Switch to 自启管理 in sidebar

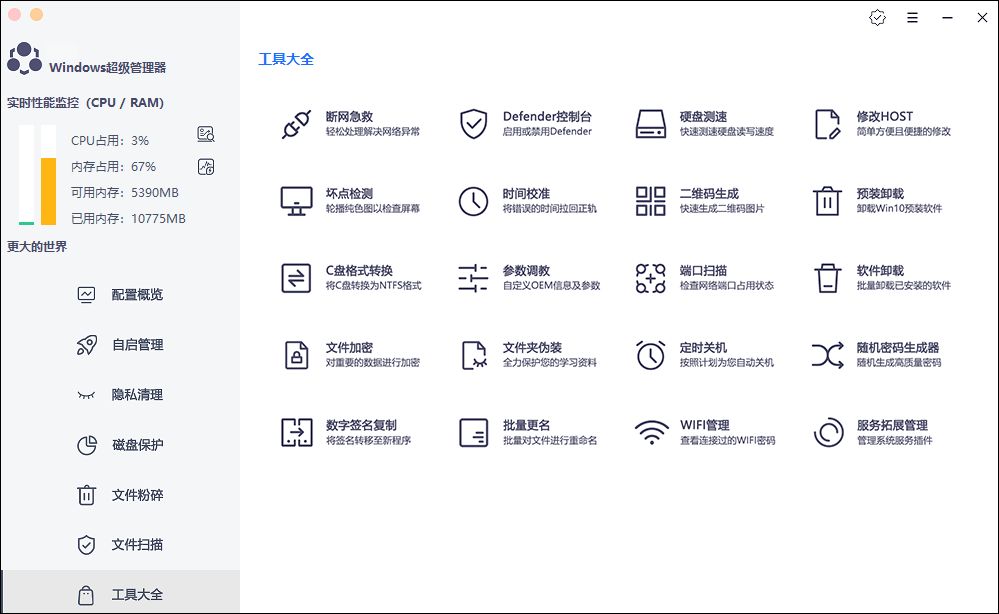[120, 345]
